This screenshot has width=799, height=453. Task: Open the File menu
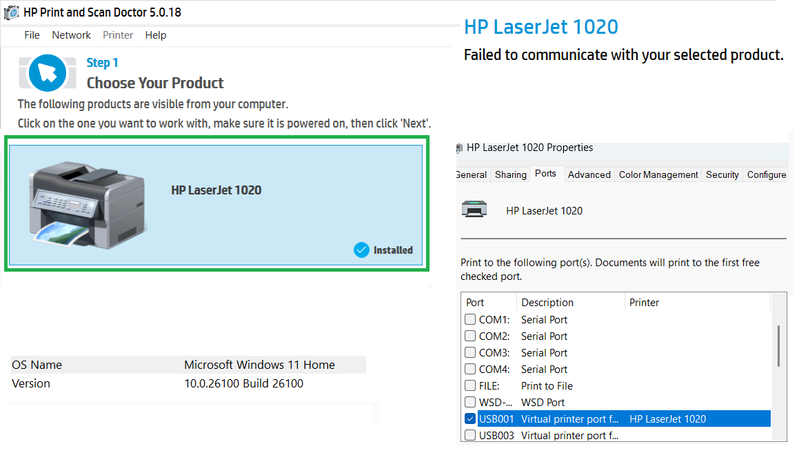click(x=32, y=35)
